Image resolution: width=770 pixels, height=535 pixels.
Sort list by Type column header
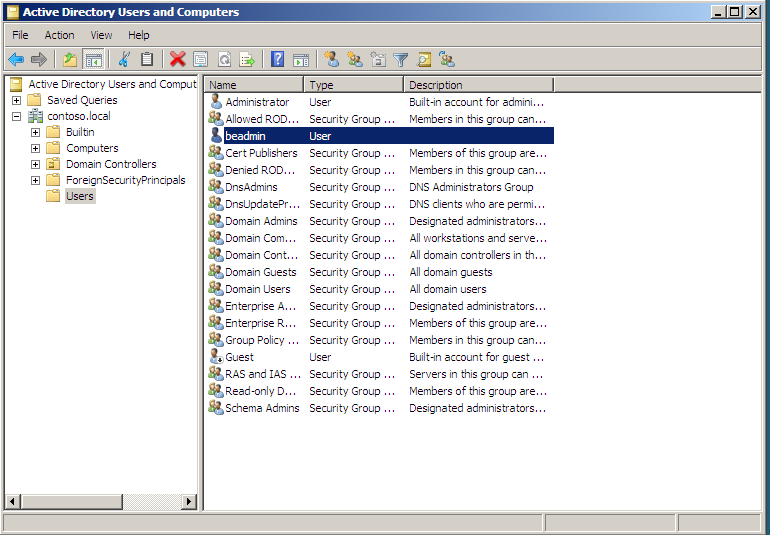tap(354, 84)
